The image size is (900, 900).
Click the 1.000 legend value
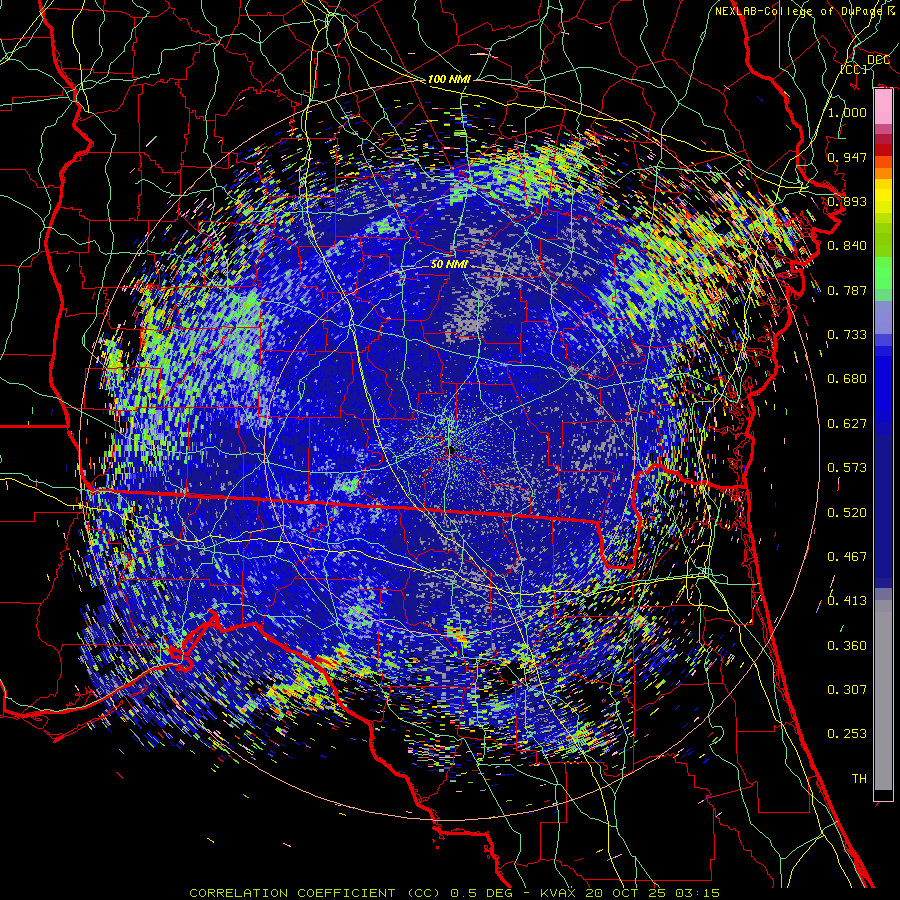click(x=847, y=112)
